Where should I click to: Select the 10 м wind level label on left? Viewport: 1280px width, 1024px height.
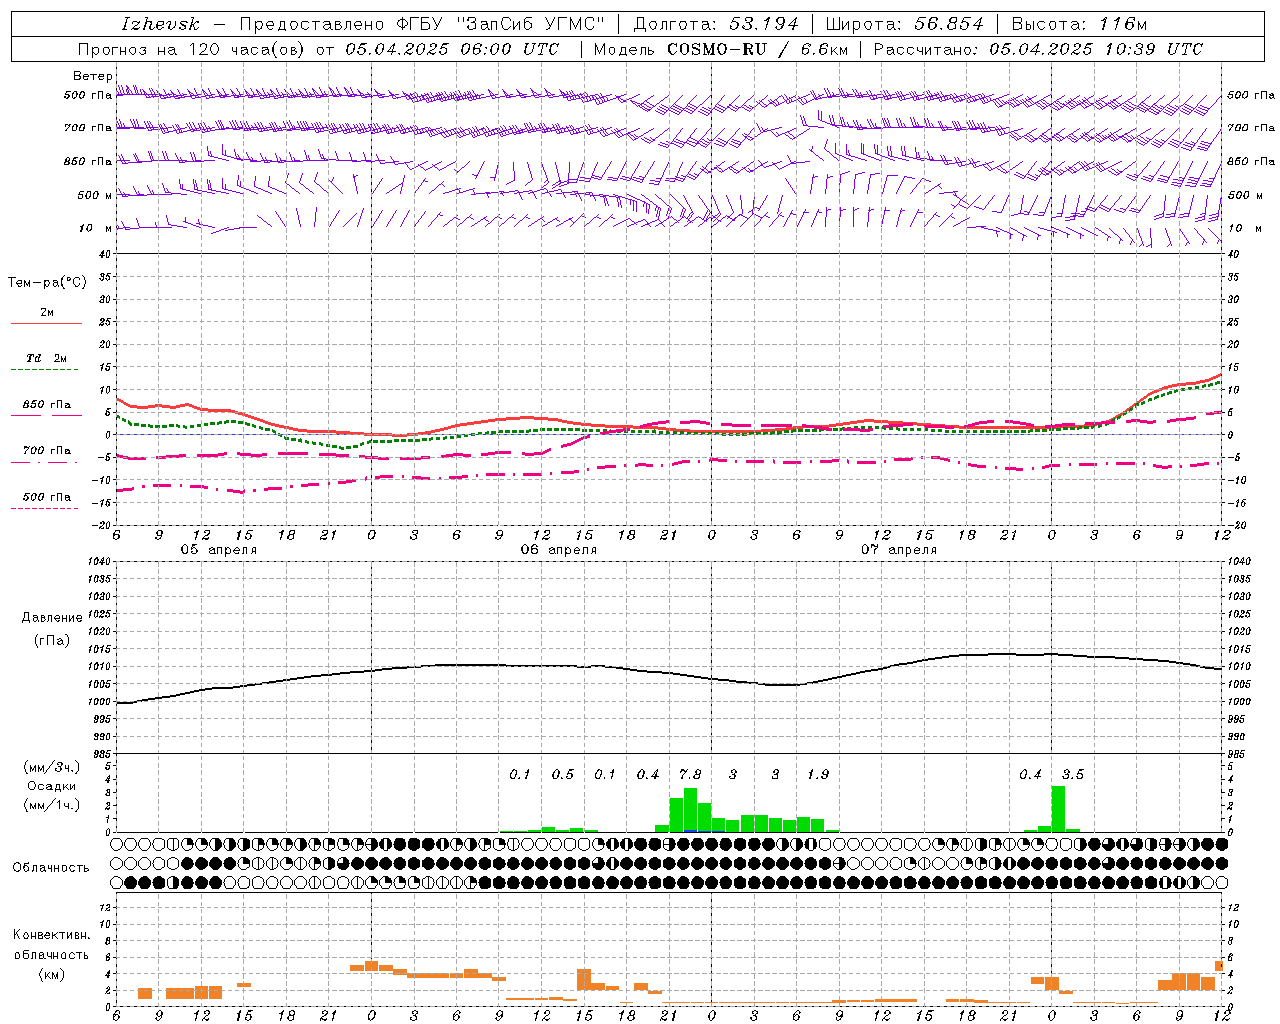pyautogui.click(x=95, y=228)
